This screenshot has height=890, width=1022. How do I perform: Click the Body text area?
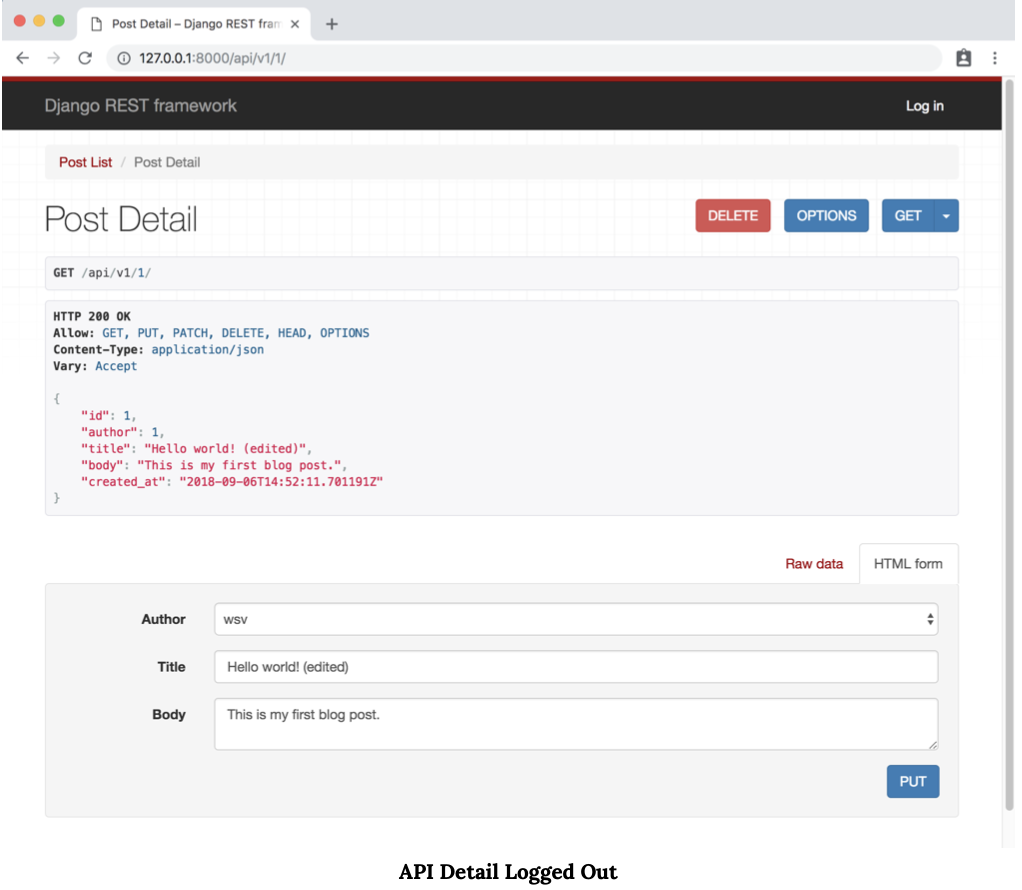tap(576, 724)
